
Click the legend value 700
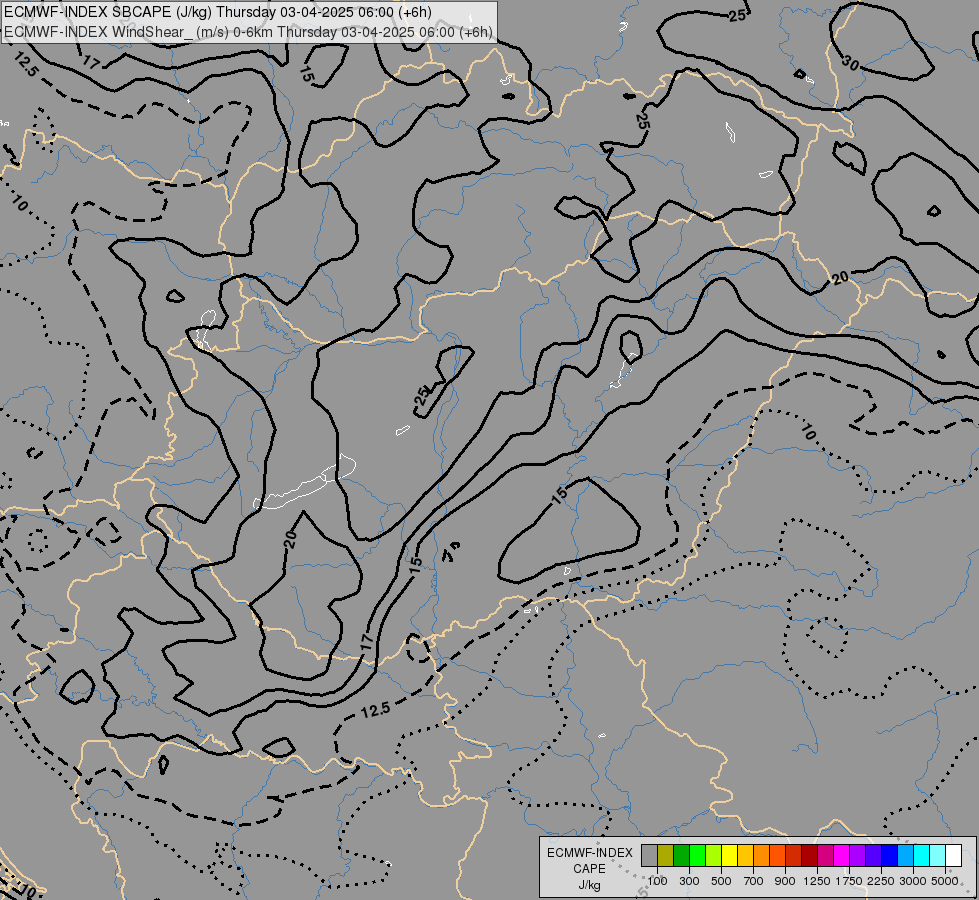[x=753, y=881]
